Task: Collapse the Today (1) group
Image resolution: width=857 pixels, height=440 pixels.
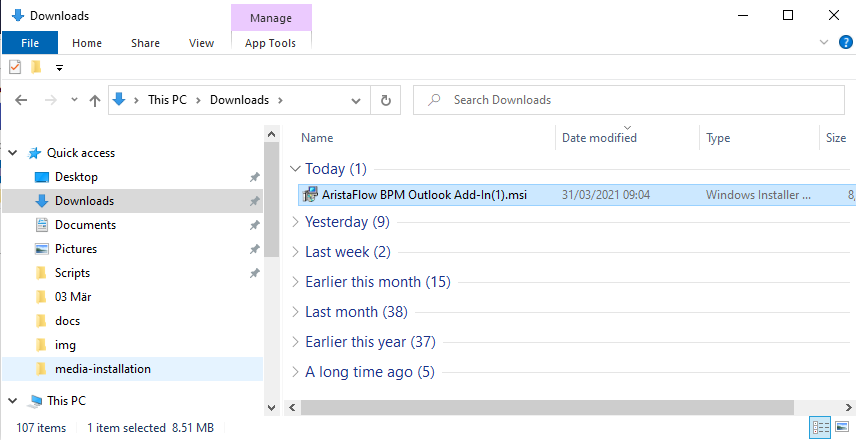Action: (x=295, y=168)
